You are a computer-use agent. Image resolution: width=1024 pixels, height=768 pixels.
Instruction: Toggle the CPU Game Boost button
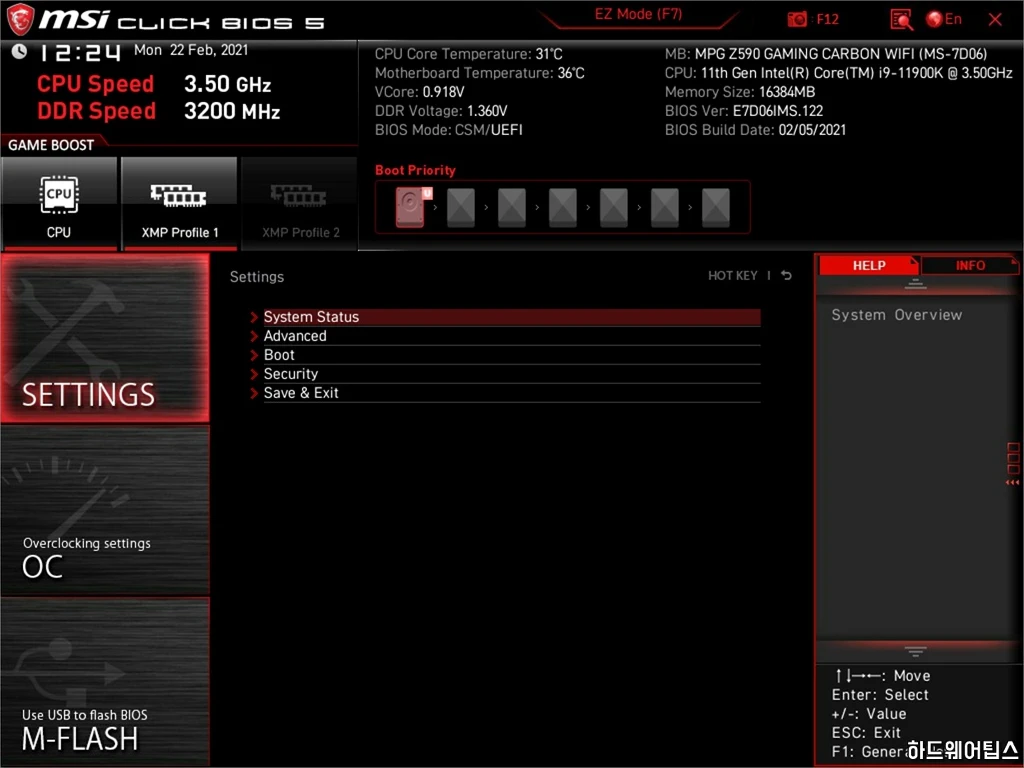[x=59, y=203]
